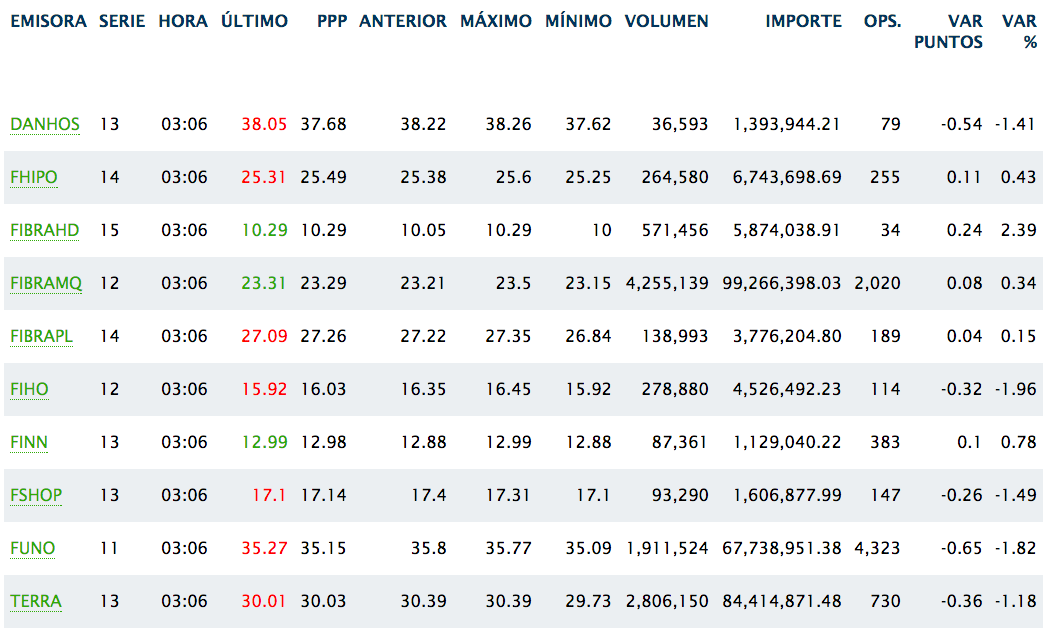This screenshot has height=634, width=1050.
Task: Select TERRA last price 30.01
Action: [x=264, y=601]
